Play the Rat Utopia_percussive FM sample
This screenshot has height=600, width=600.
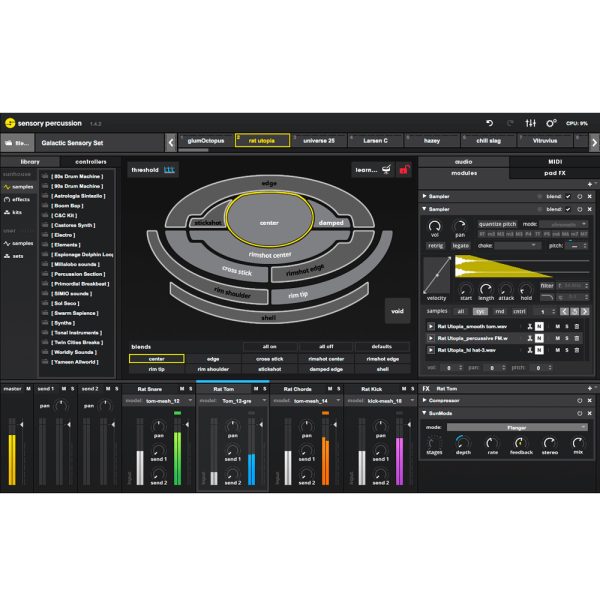tap(430, 338)
